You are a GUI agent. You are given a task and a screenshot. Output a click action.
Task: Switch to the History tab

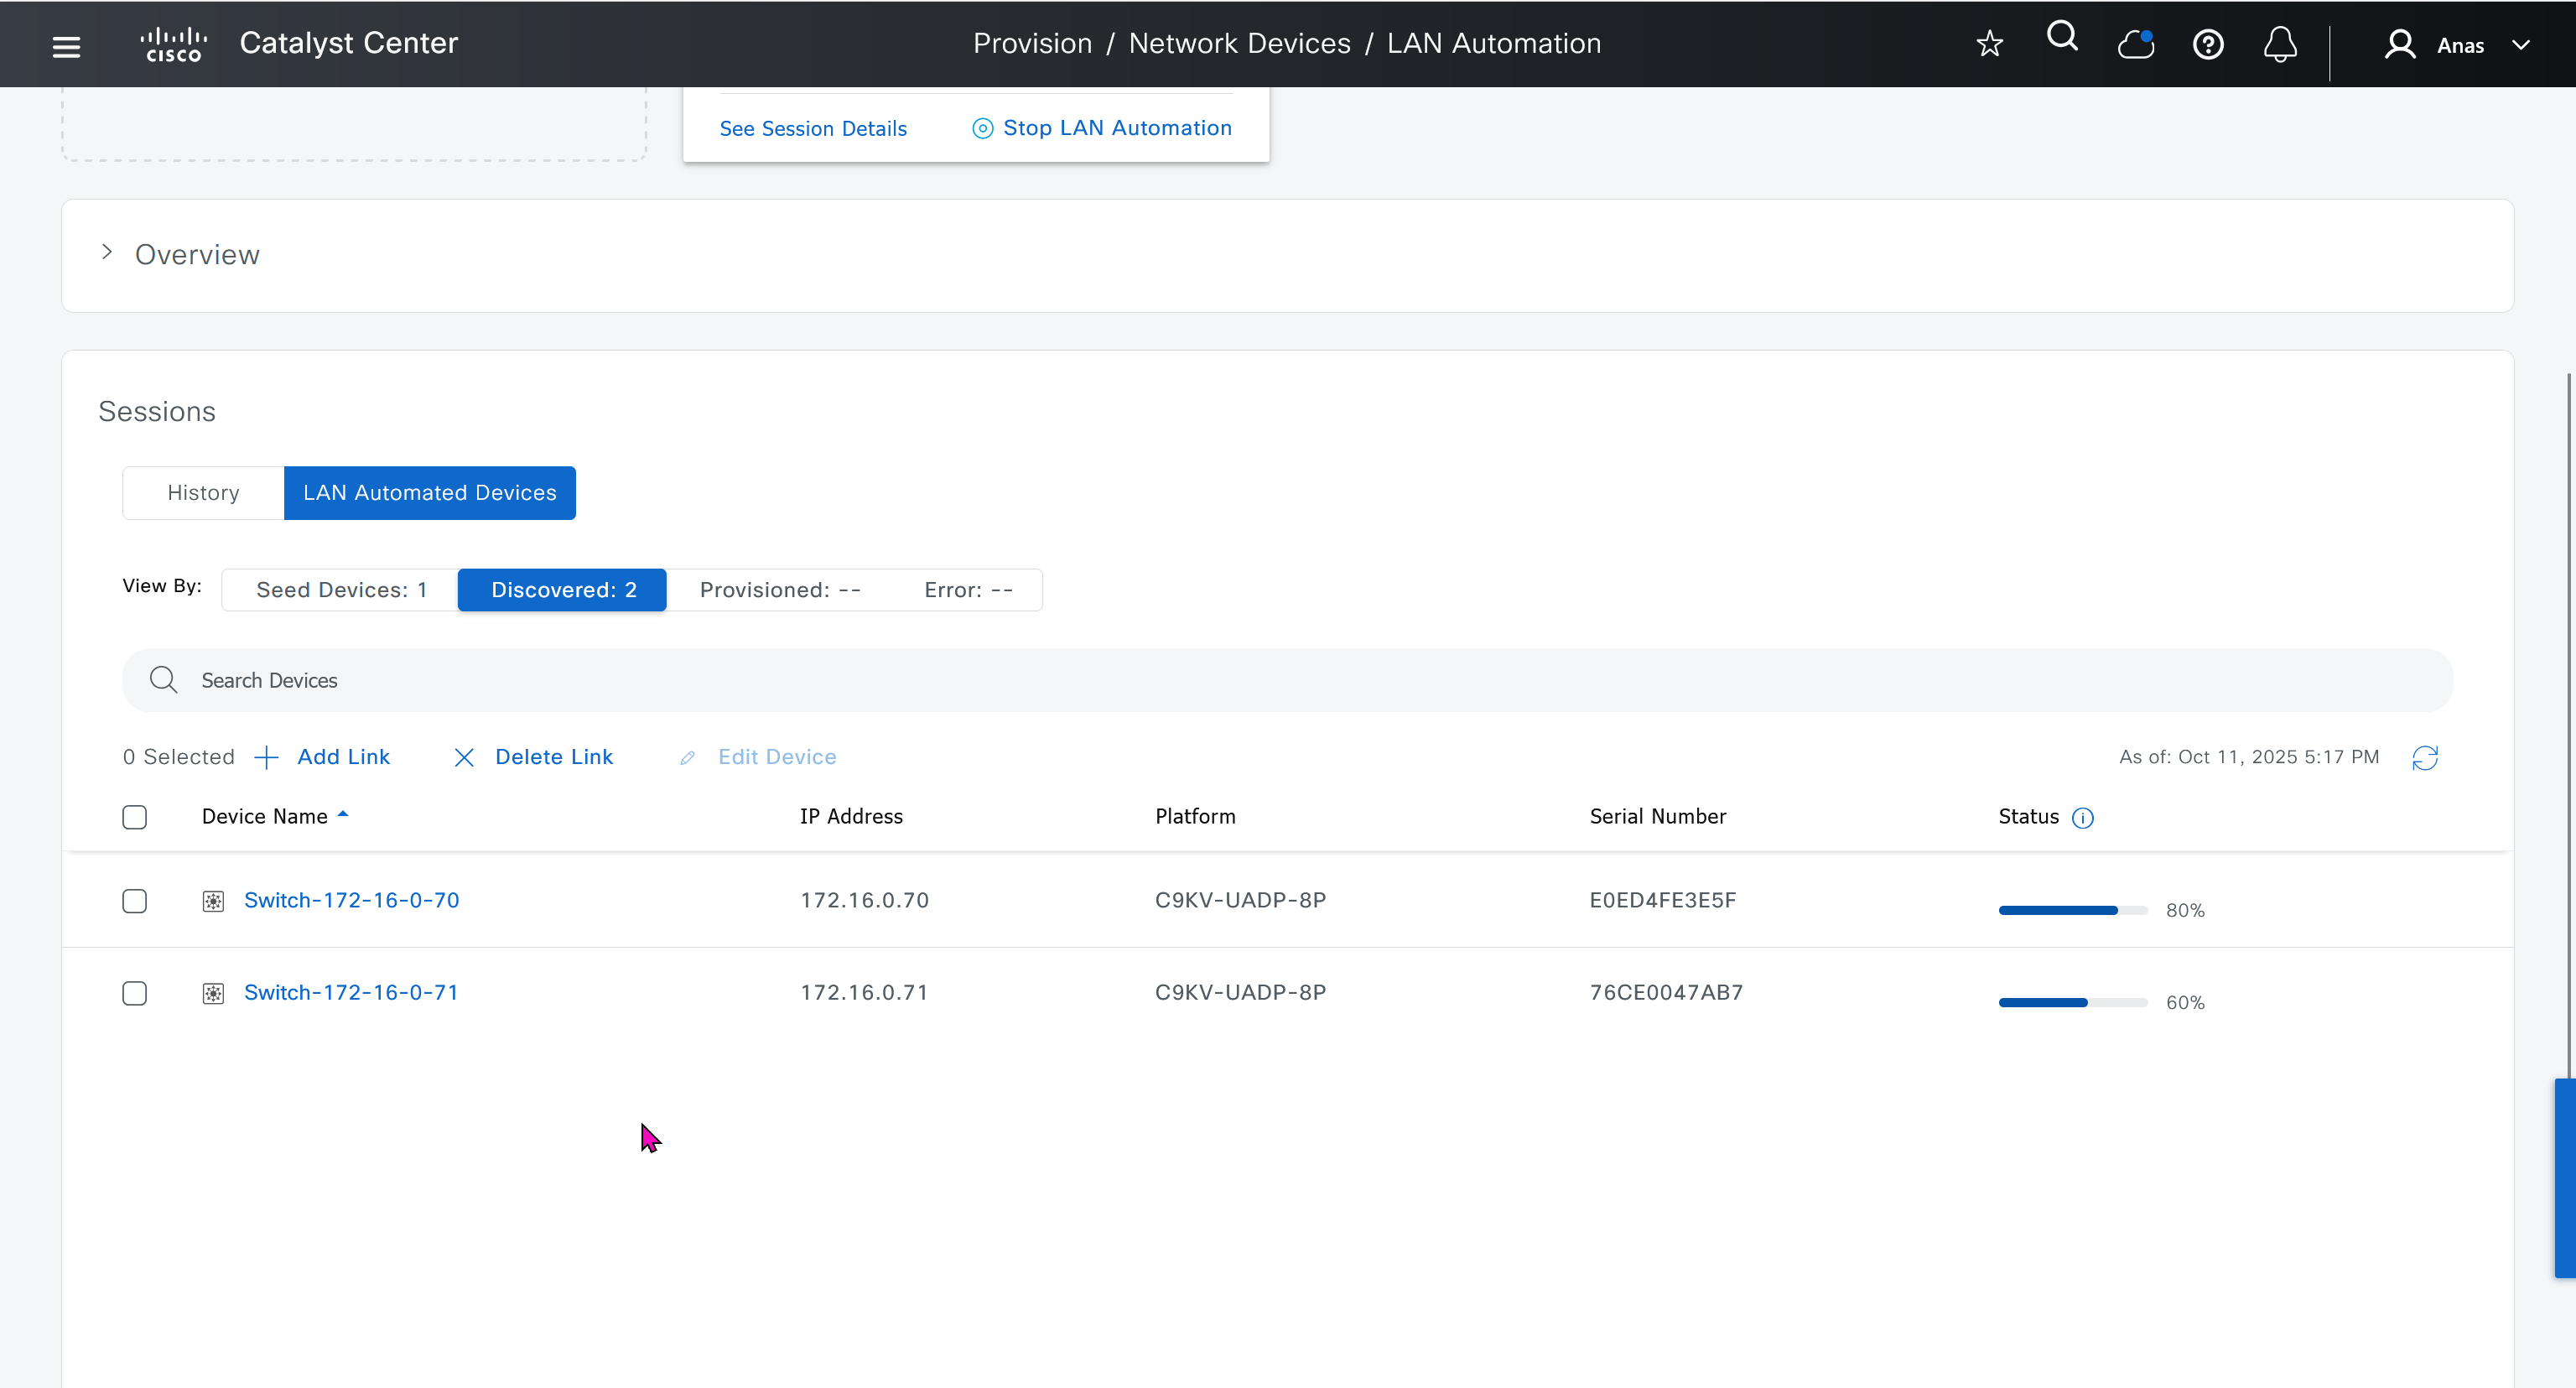coord(203,493)
